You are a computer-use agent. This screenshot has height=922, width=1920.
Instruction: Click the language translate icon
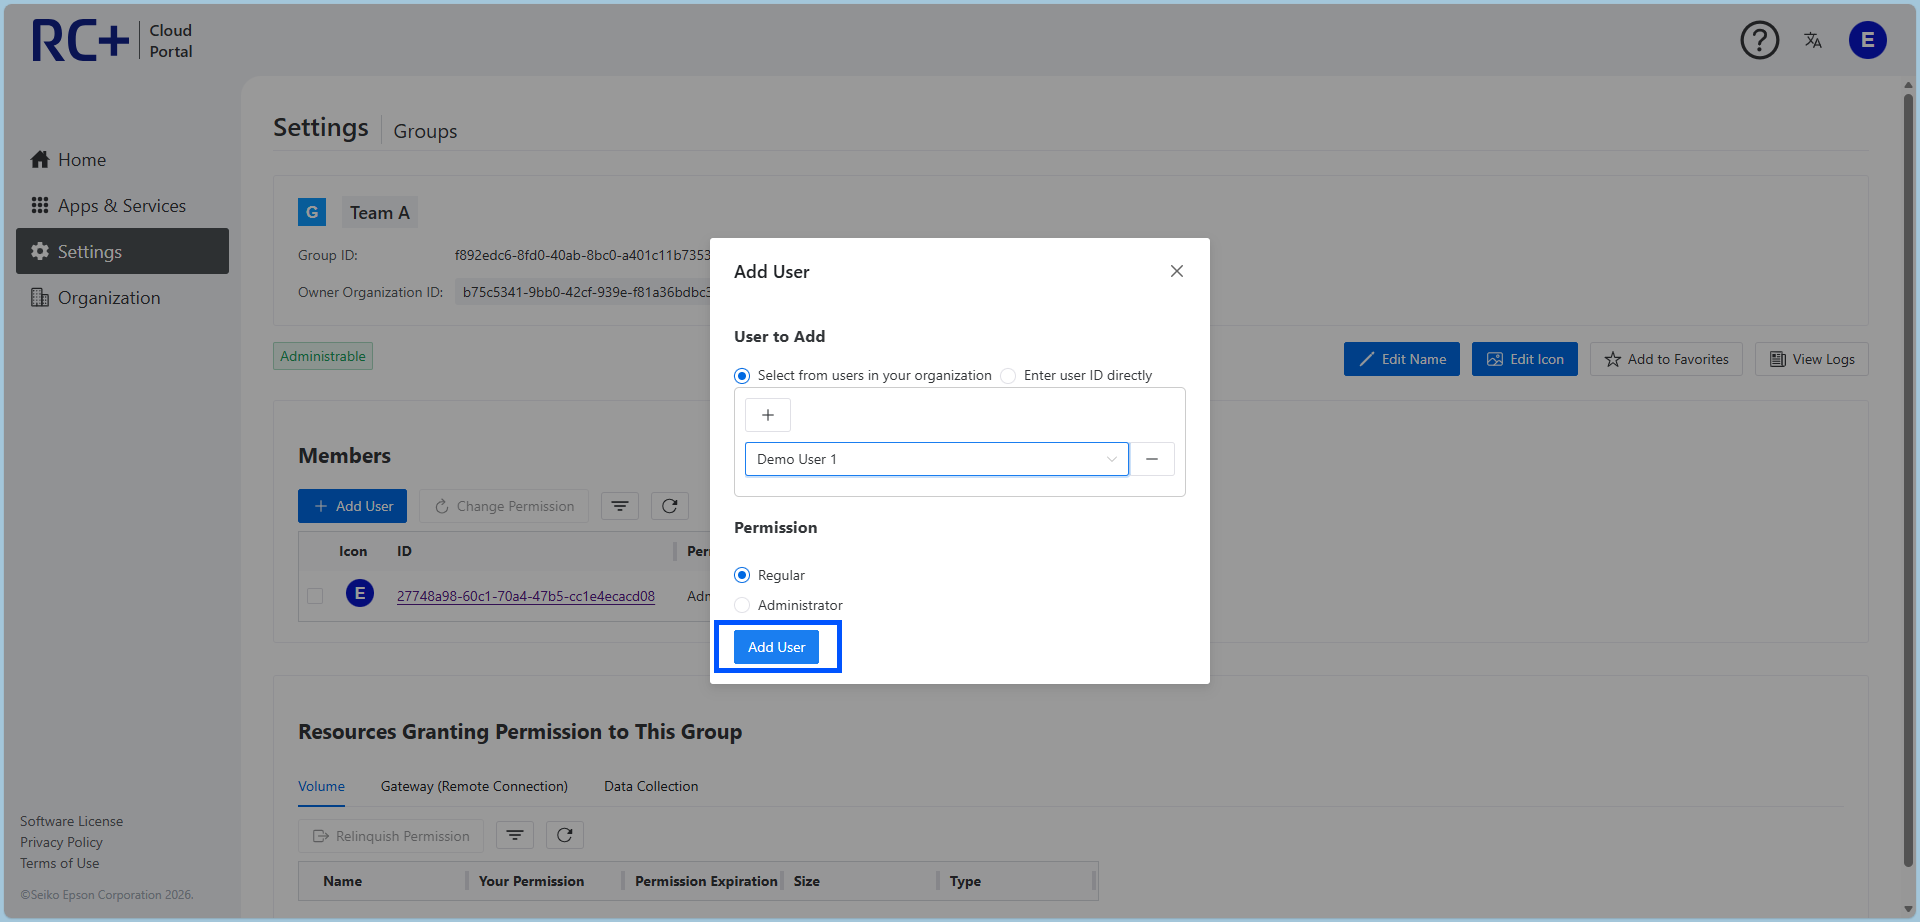(1813, 40)
